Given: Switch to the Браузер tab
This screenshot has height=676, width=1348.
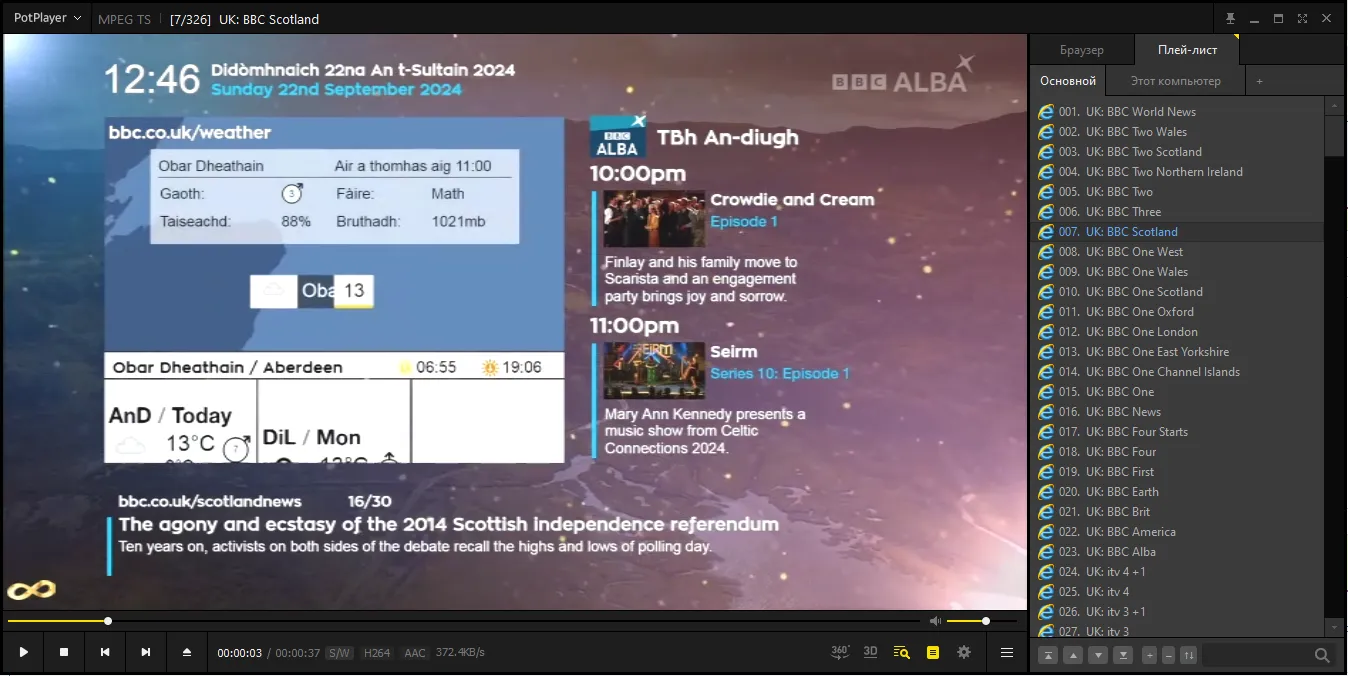Looking at the screenshot, I should 1082,50.
